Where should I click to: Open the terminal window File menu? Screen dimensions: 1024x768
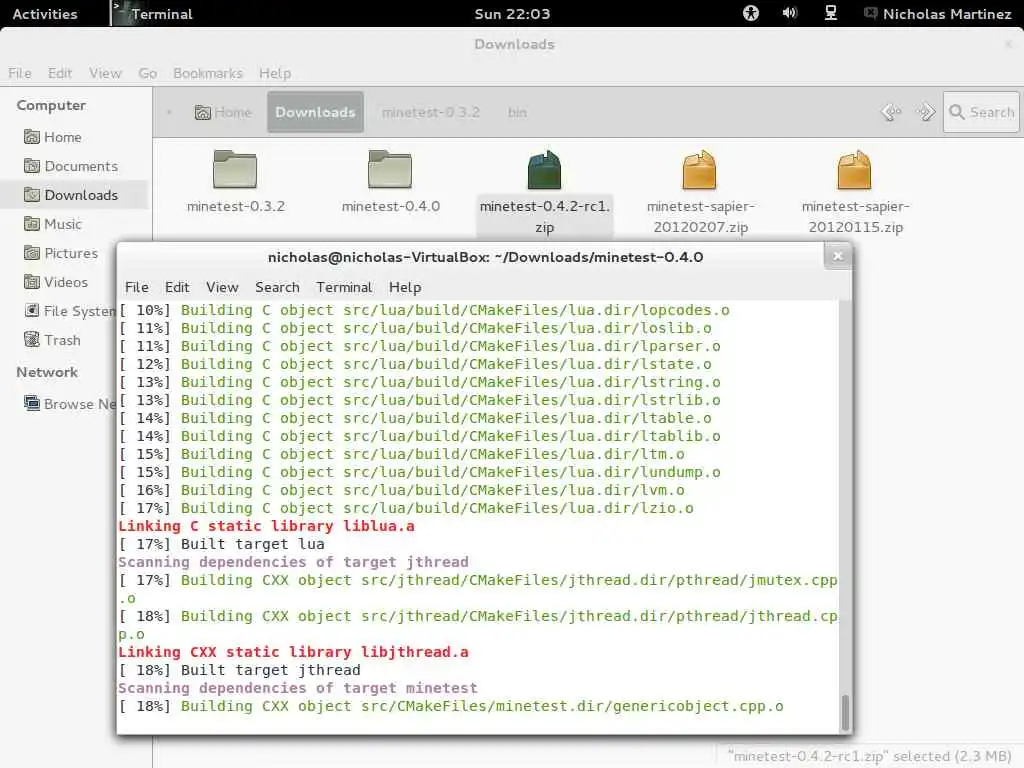point(136,287)
